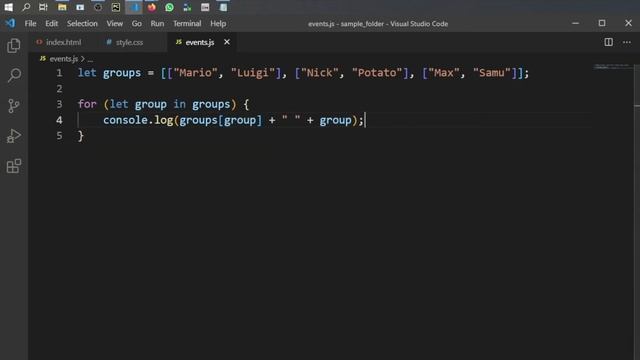Close the events.js tab

click(227, 42)
